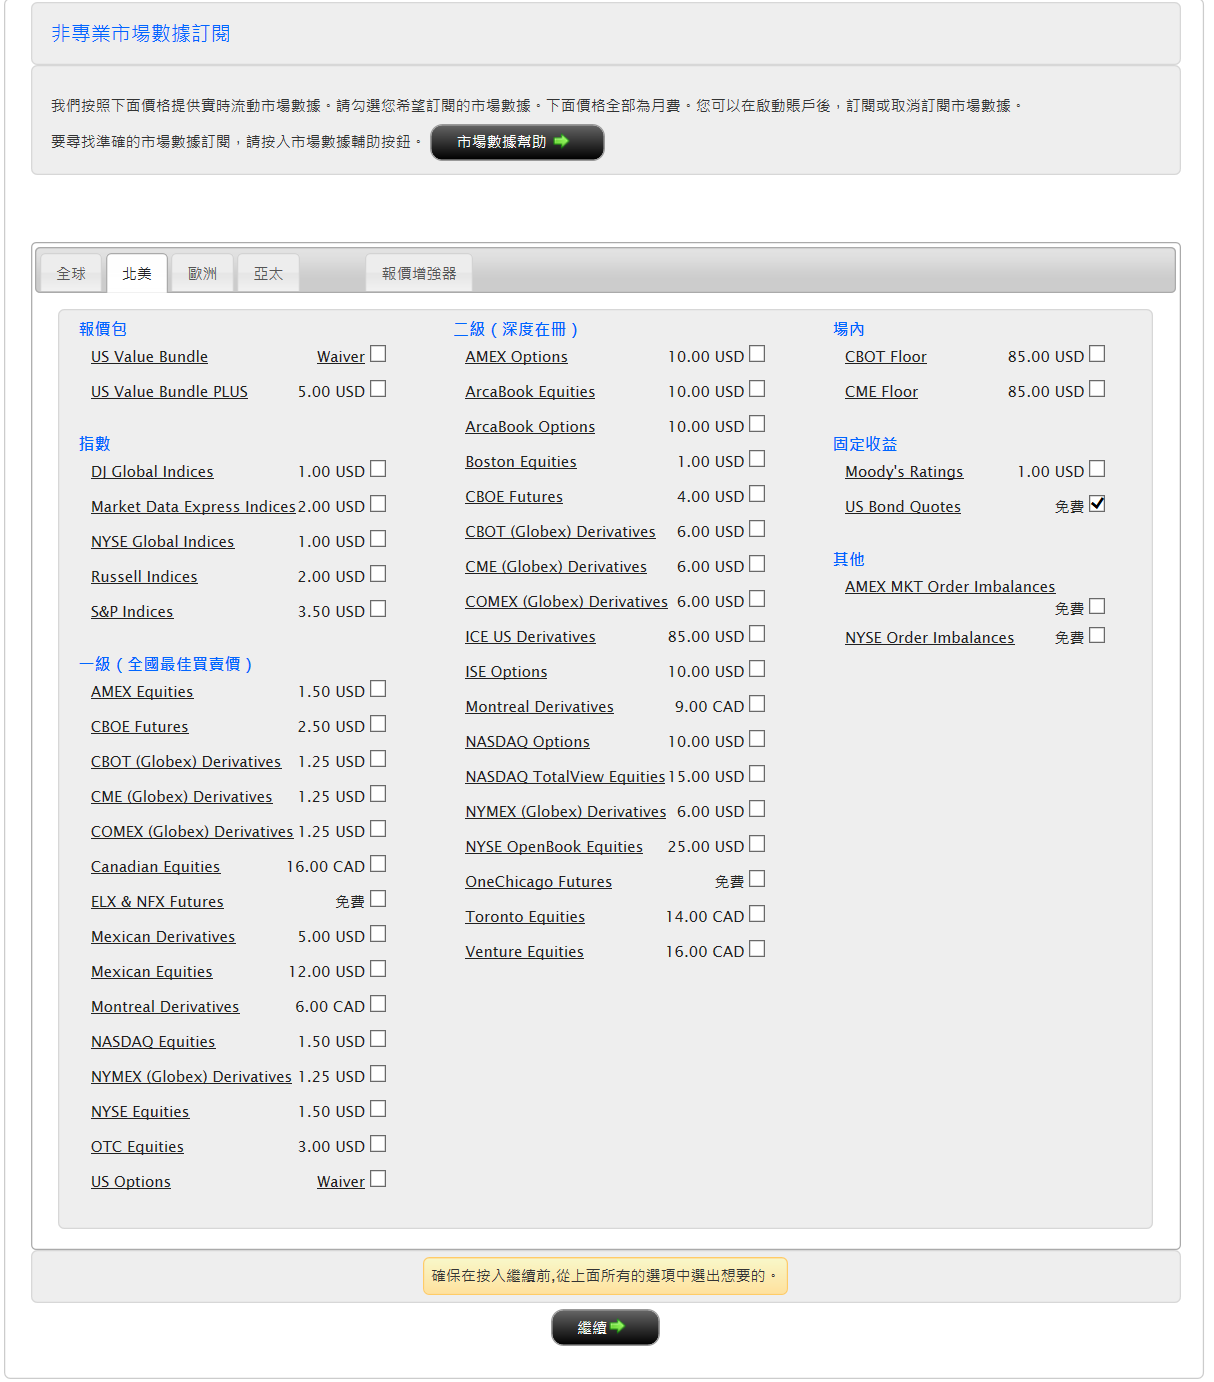Open the 歐洲 tab
The image size is (1214, 1382).
pos(202,273)
